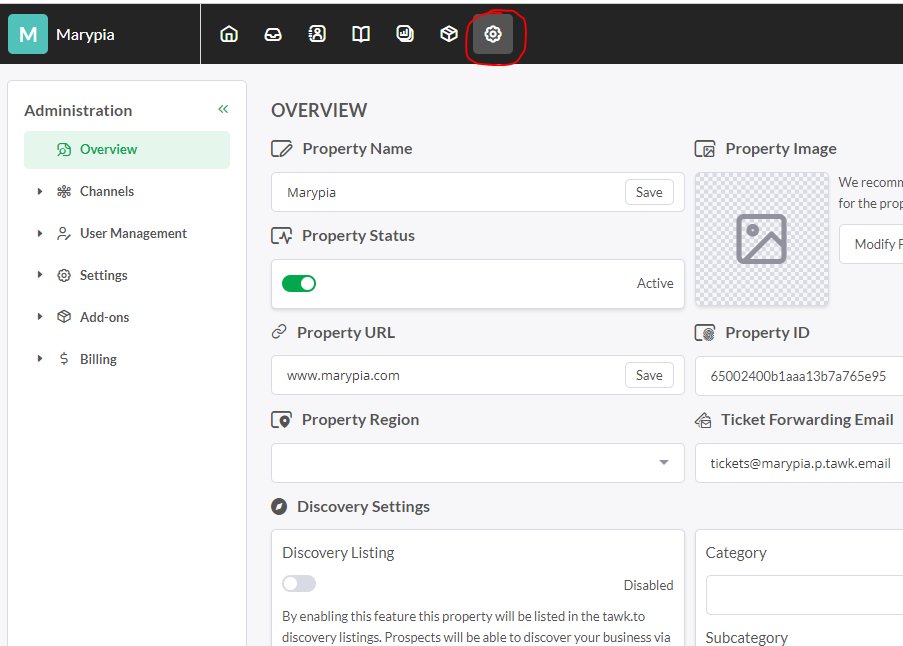903x646 pixels.
Task: Open the Add-ons cube icon in top bar
Action: pos(449,34)
